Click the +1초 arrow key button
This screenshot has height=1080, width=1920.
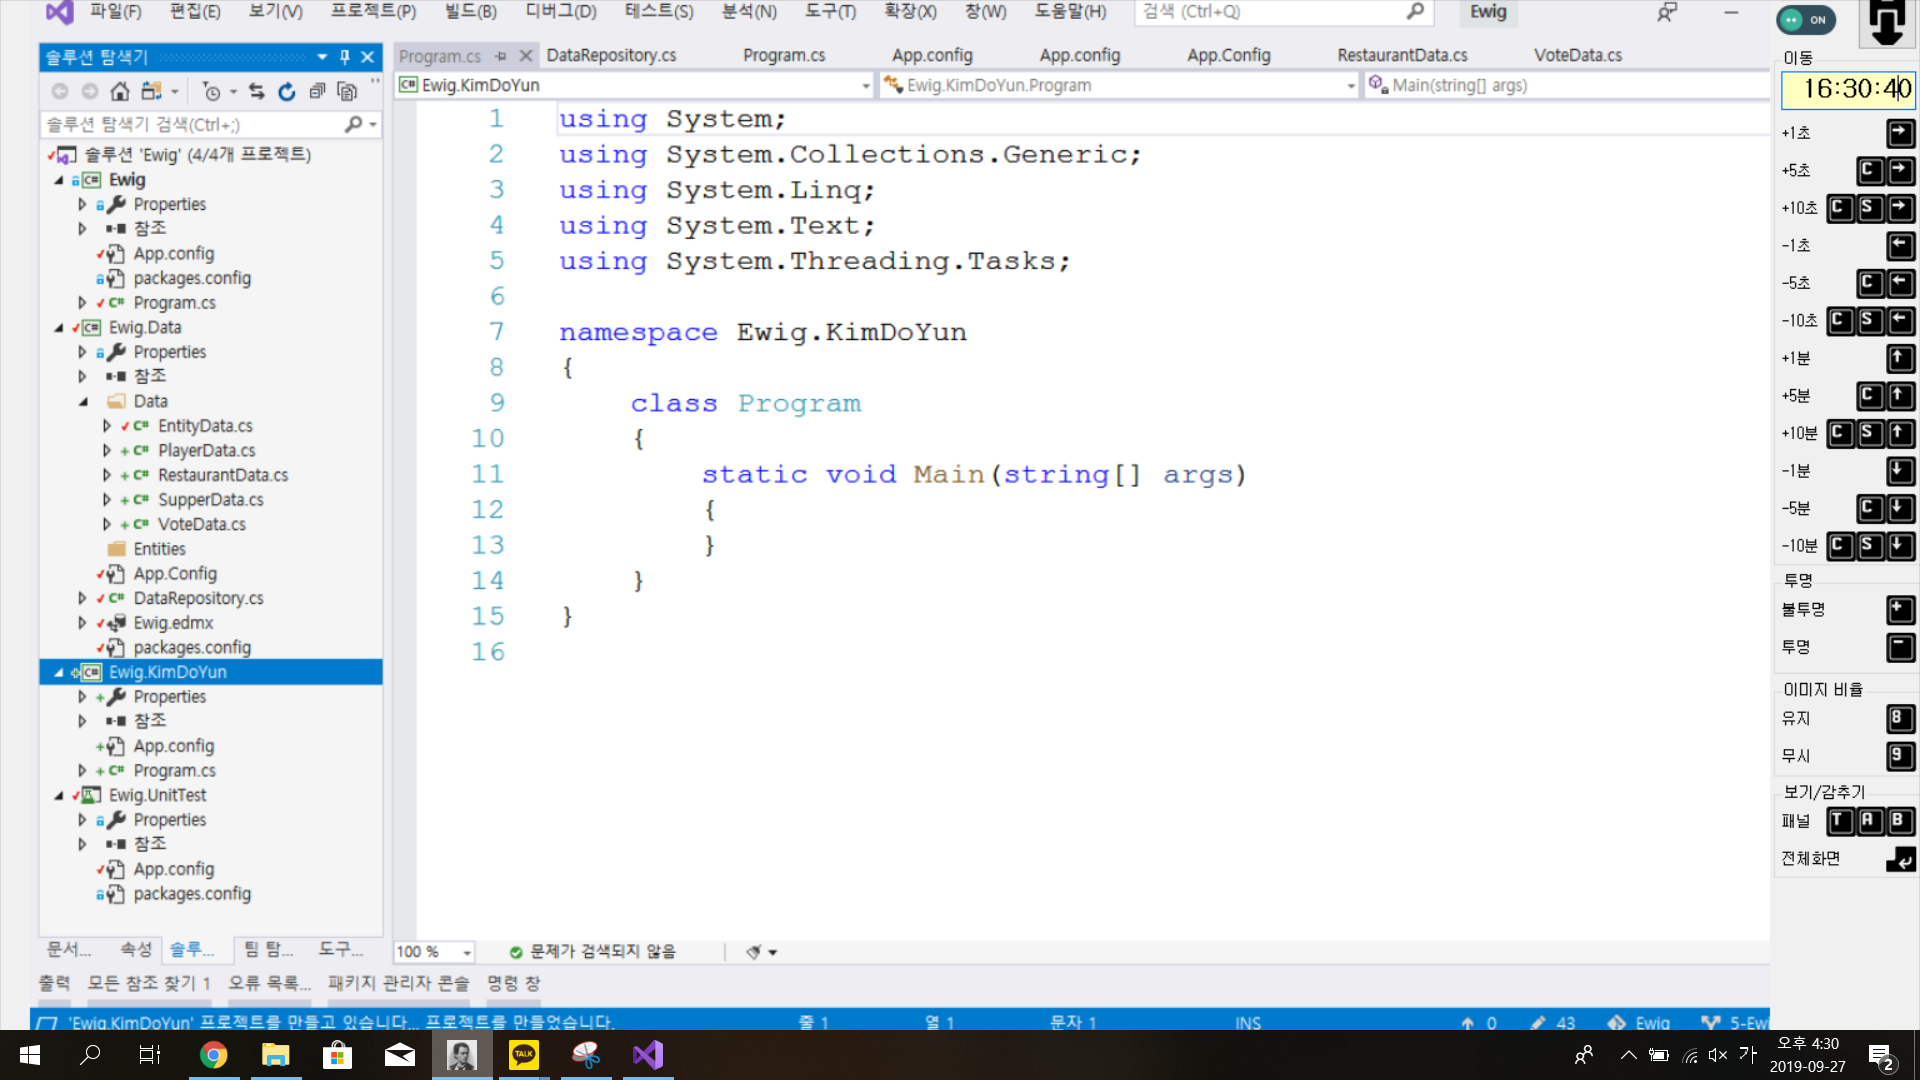[x=1900, y=133]
